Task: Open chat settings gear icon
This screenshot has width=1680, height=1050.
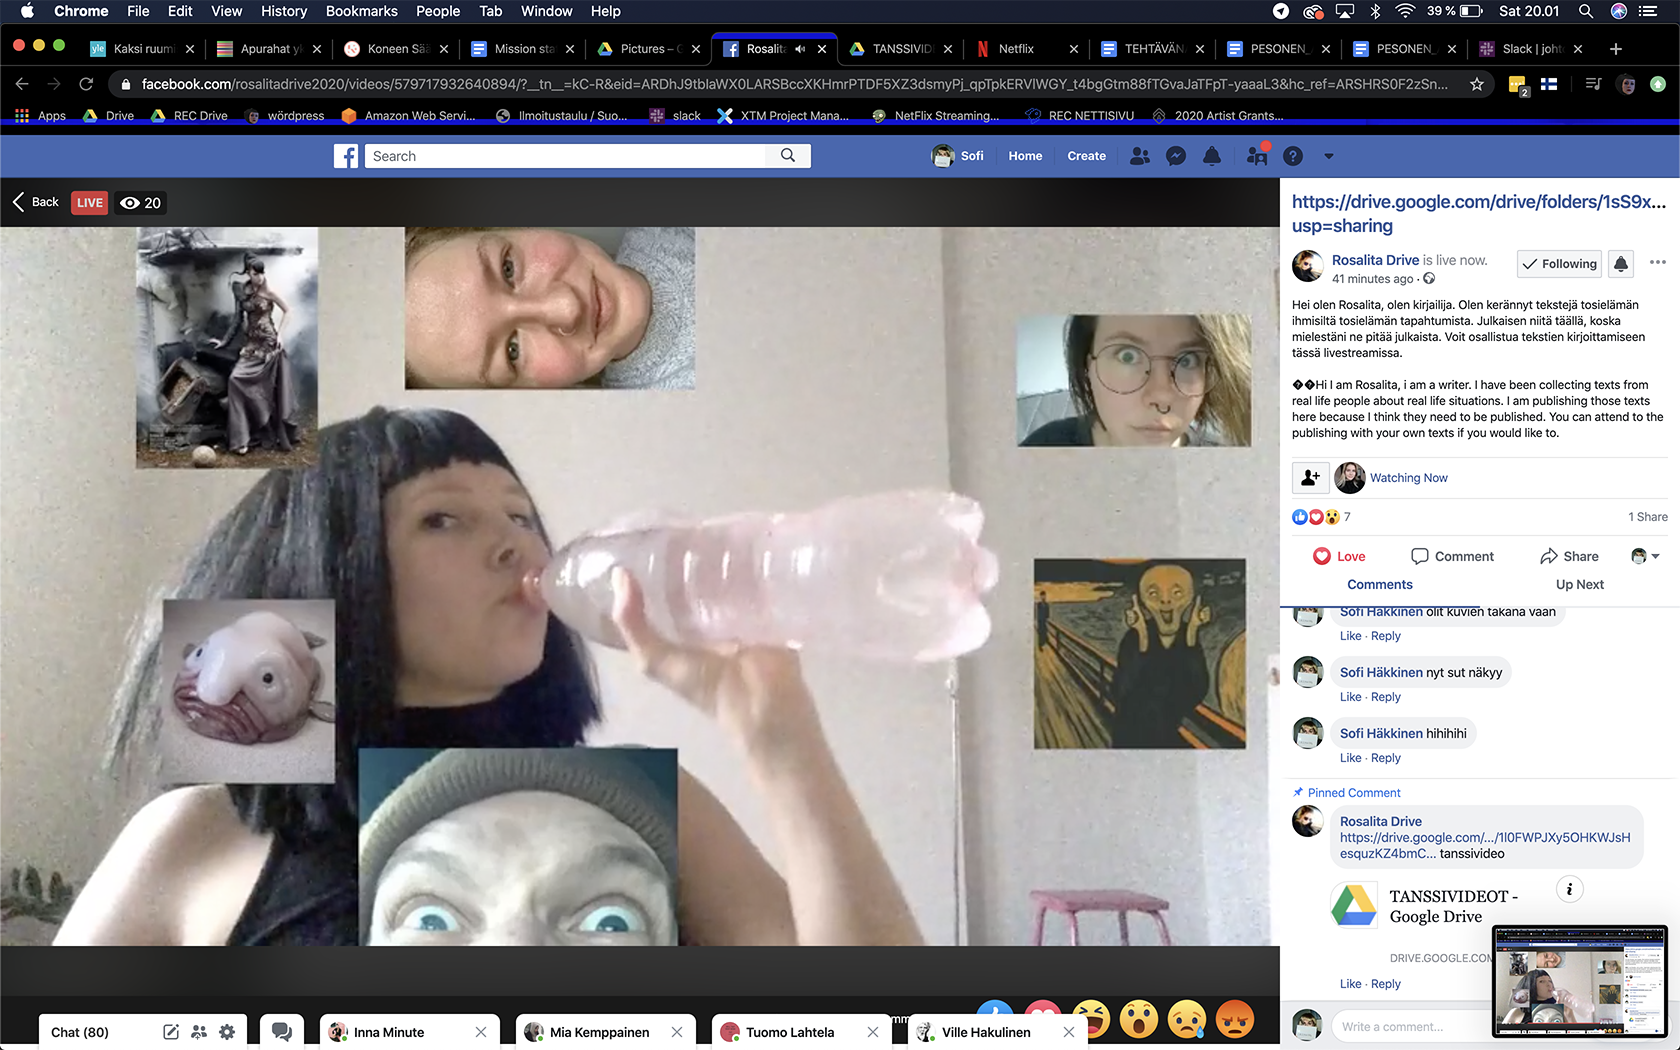Action: coord(227,1032)
